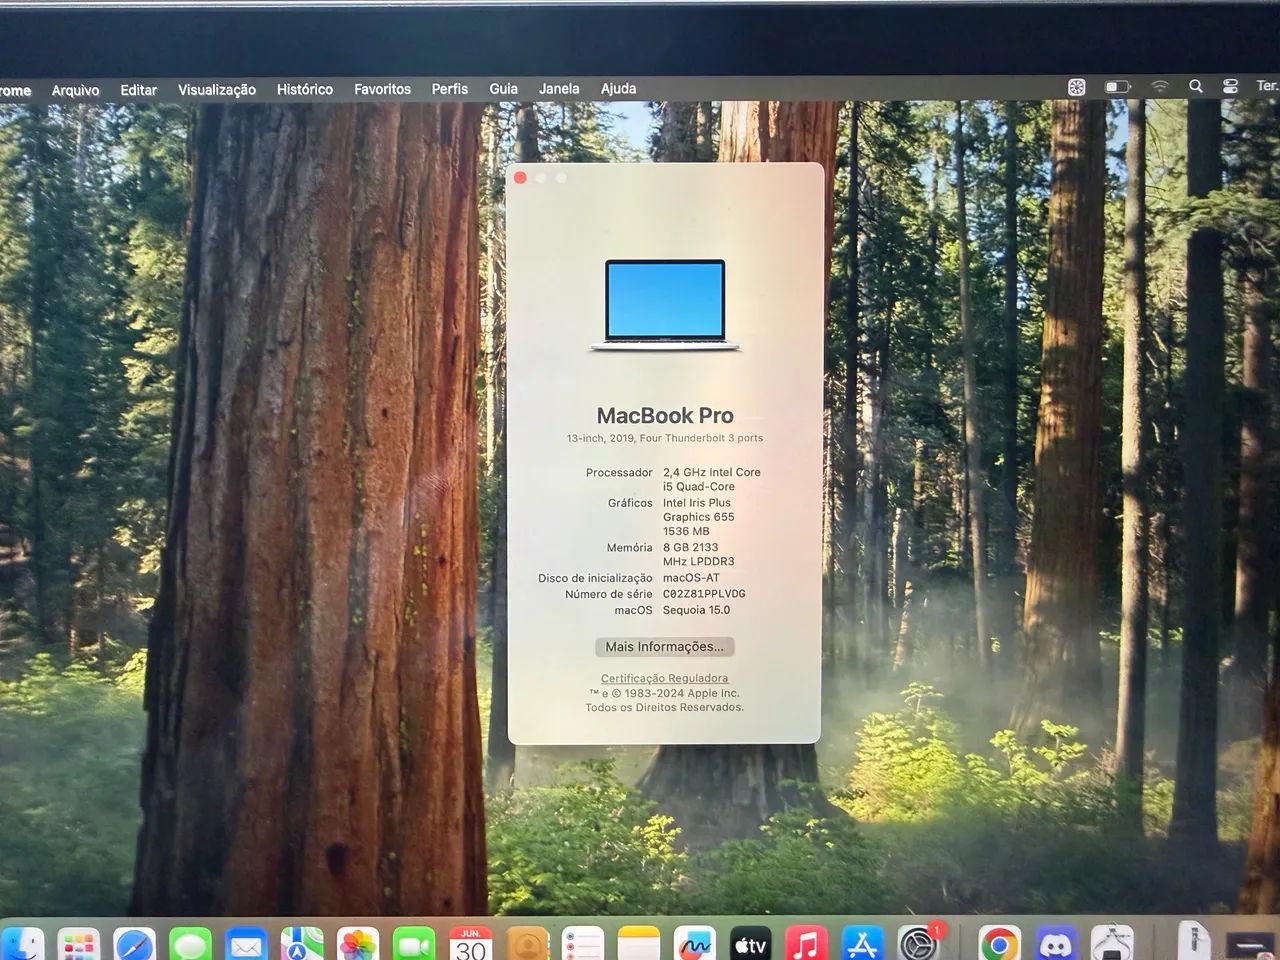Open the Wi-Fi menu bar icon
Viewport: 1280px width, 960px height.
(1159, 87)
